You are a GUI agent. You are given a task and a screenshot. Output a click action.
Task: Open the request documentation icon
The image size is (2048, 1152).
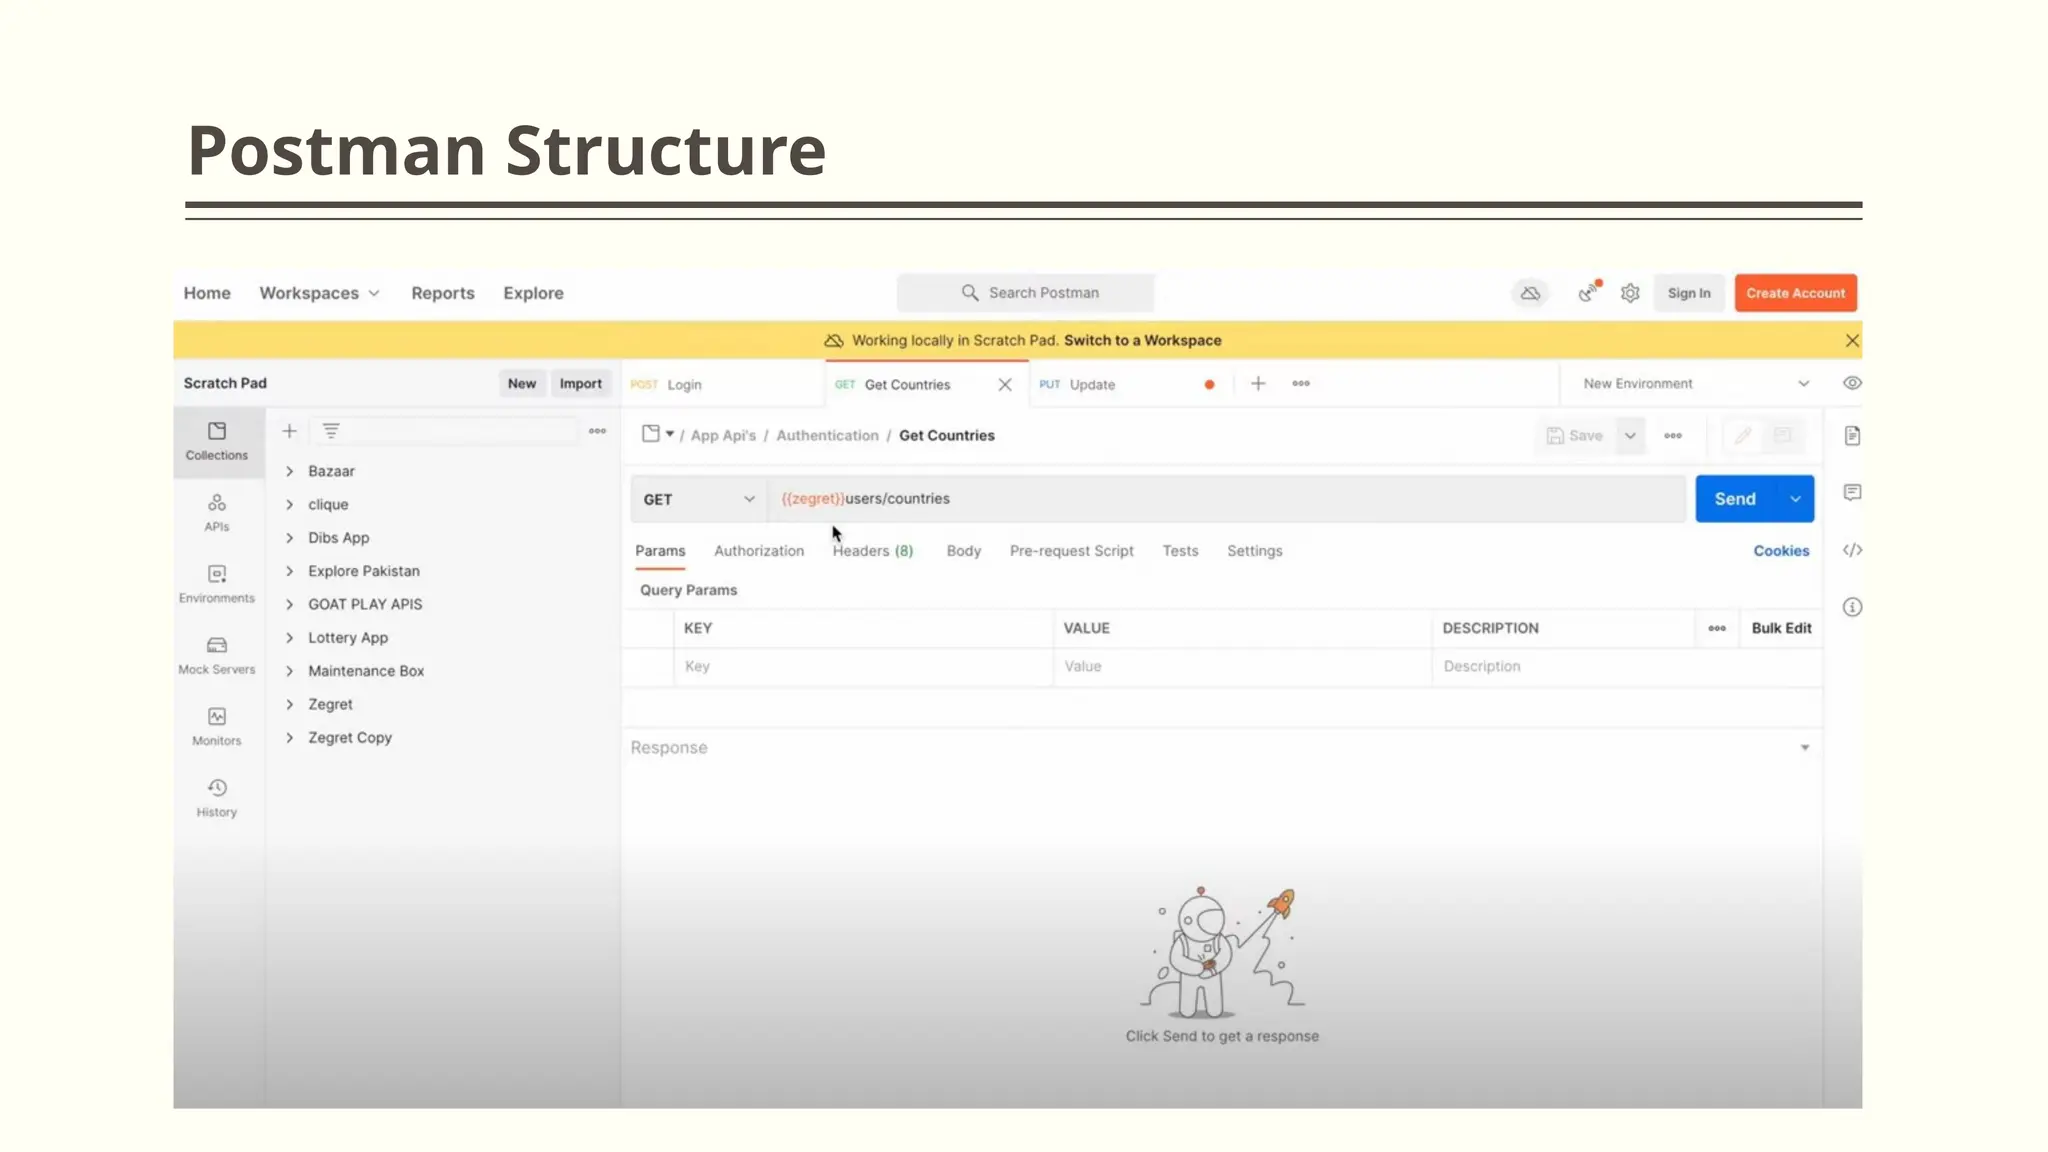pos(1852,435)
